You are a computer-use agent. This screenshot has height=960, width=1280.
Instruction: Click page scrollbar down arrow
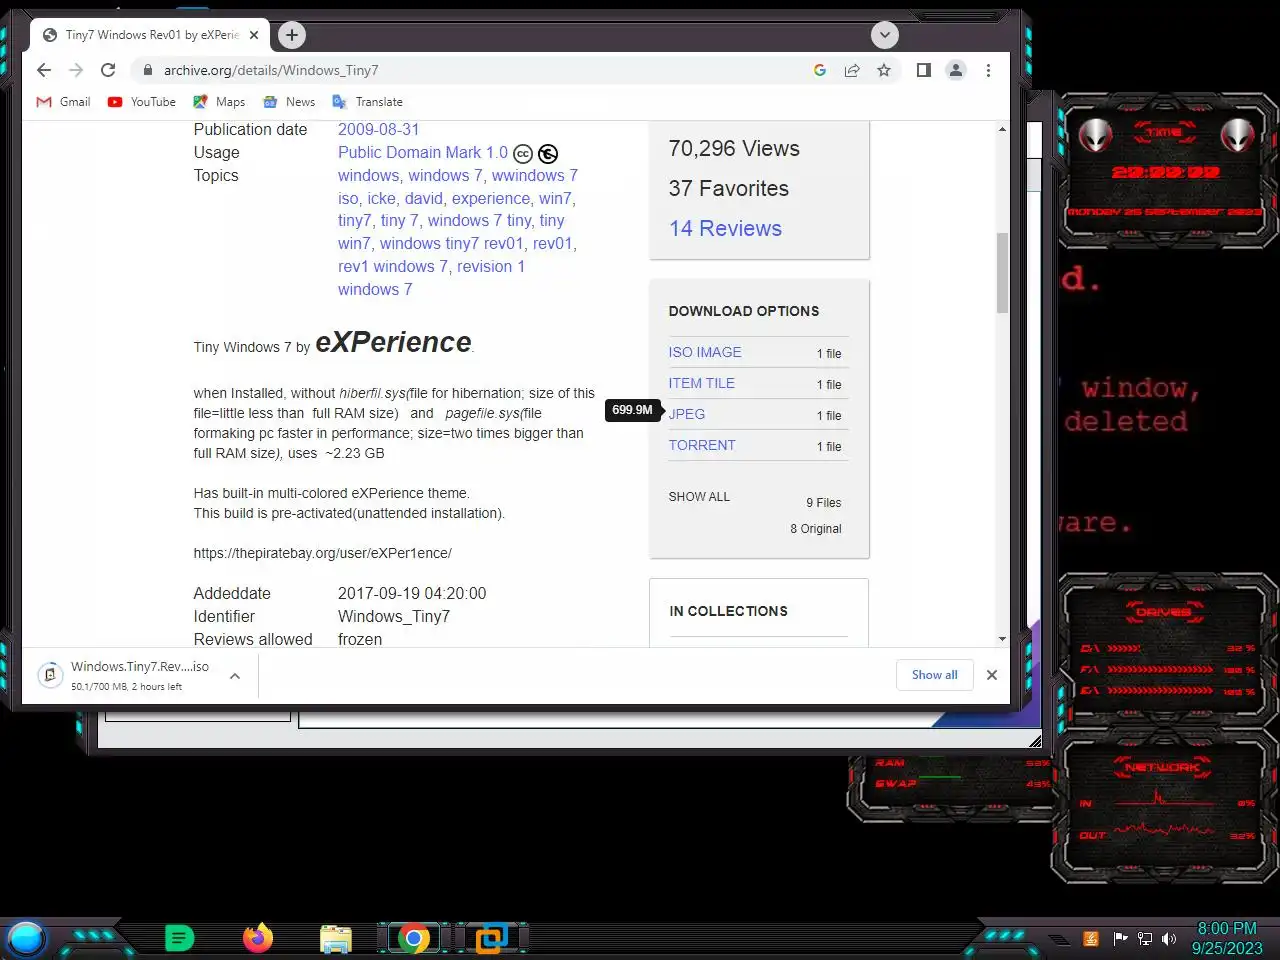[1002, 639]
